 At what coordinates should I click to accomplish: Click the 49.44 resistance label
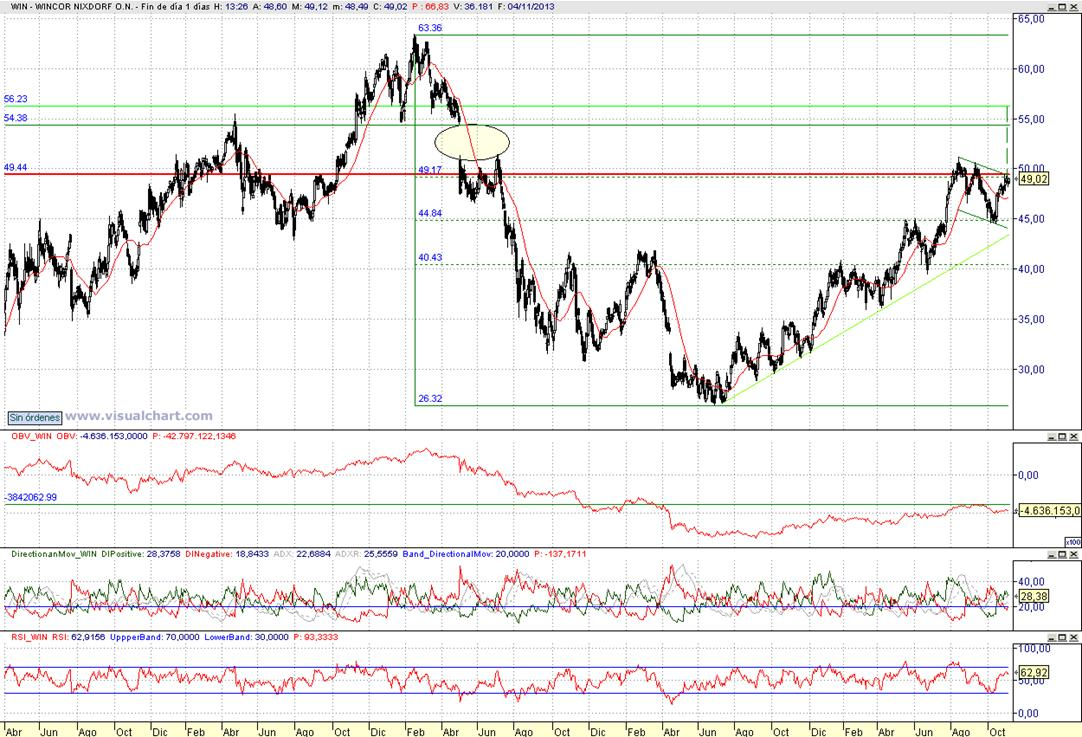coord(16,167)
